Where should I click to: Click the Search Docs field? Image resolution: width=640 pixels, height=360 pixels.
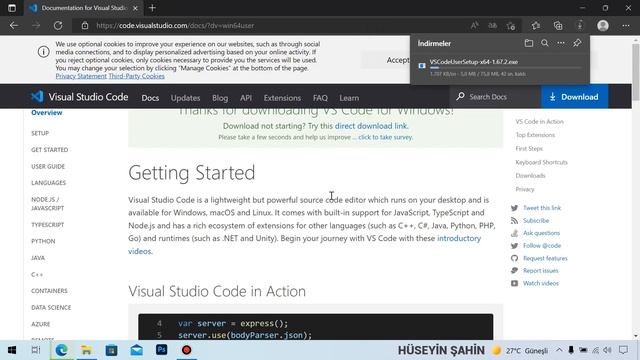(496, 97)
